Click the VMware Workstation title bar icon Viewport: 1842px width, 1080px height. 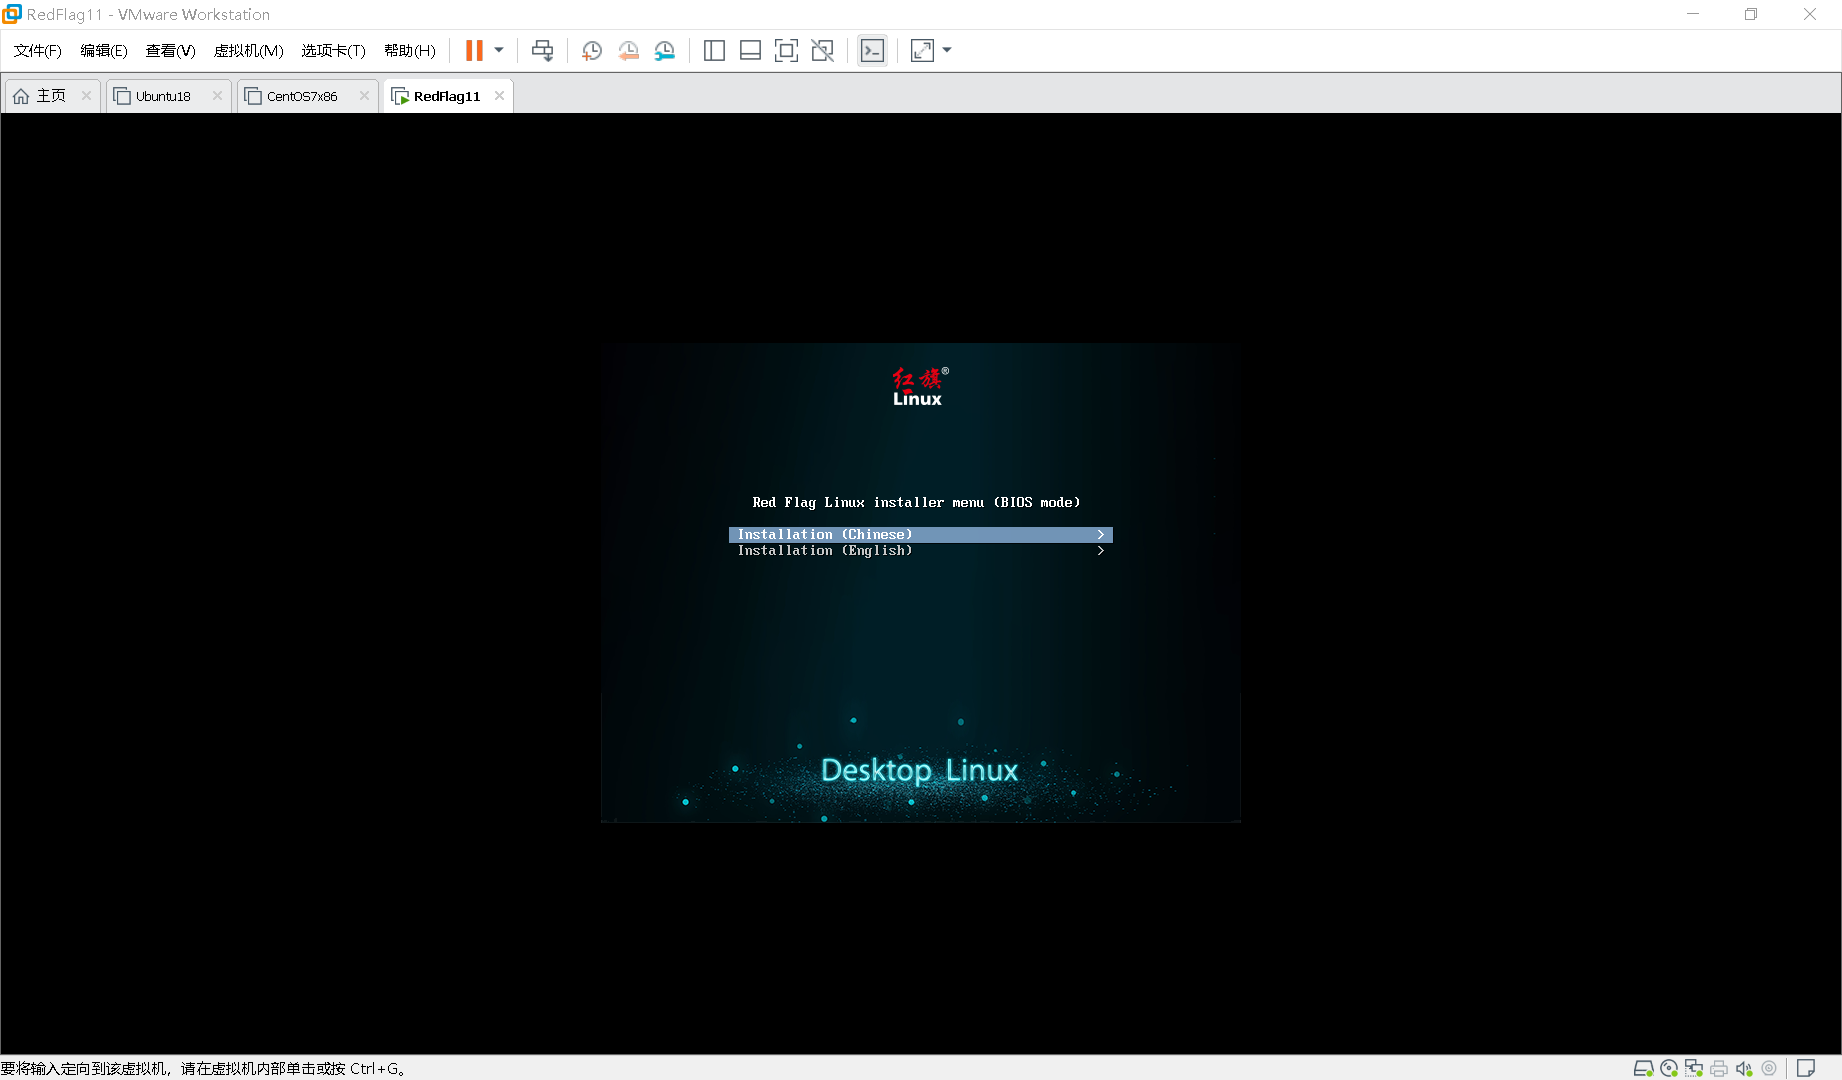pyautogui.click(x=12, y=14)
